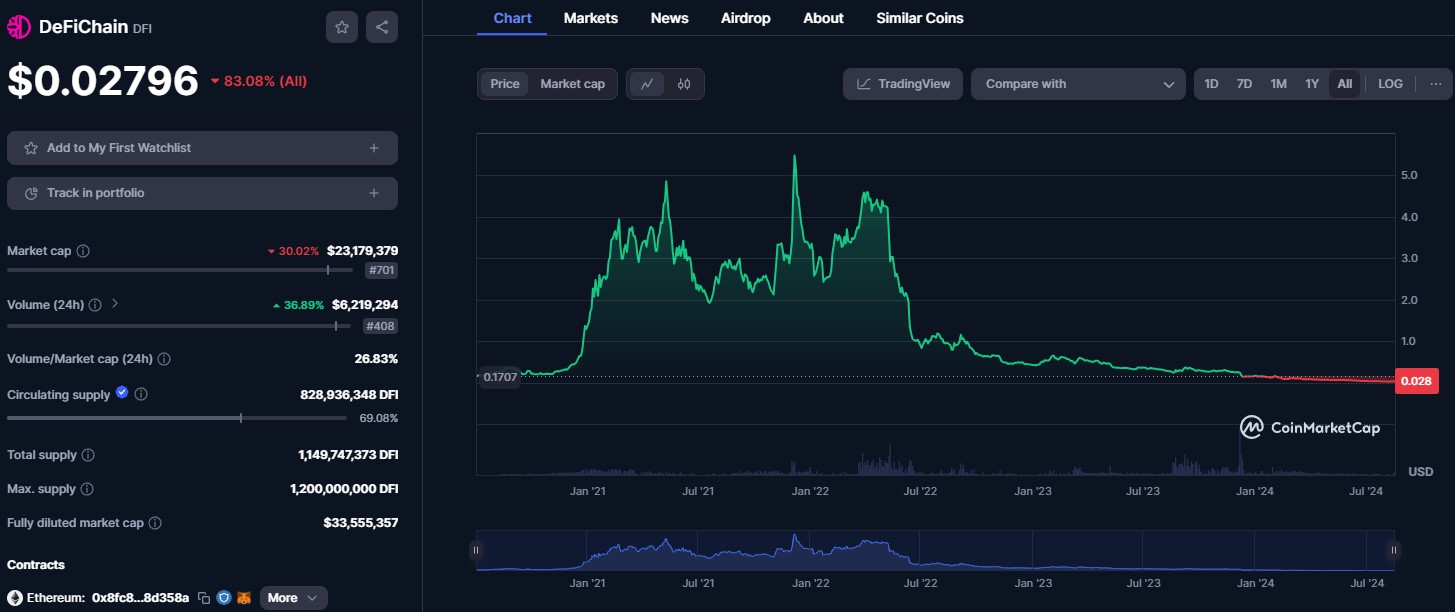This screenshot has height=612, width=1455.
Task: Open the Similar Coins tab
Action: coord(919,18)
